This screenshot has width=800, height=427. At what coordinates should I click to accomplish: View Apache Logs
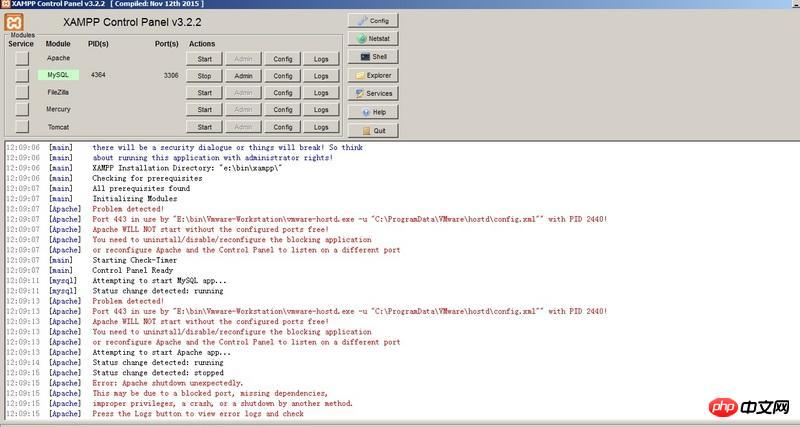321,59
